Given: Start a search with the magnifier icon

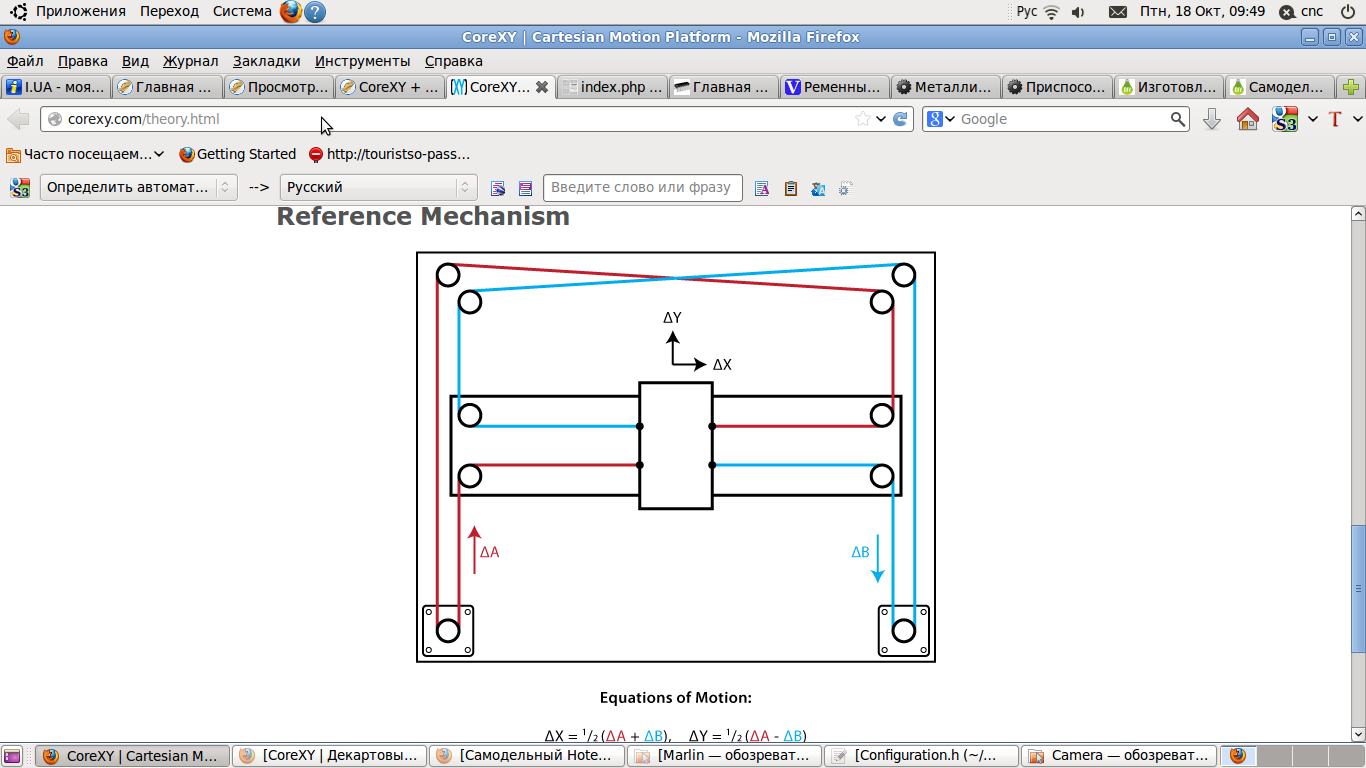Looking at the screenshot, I should click(1178, 119).
